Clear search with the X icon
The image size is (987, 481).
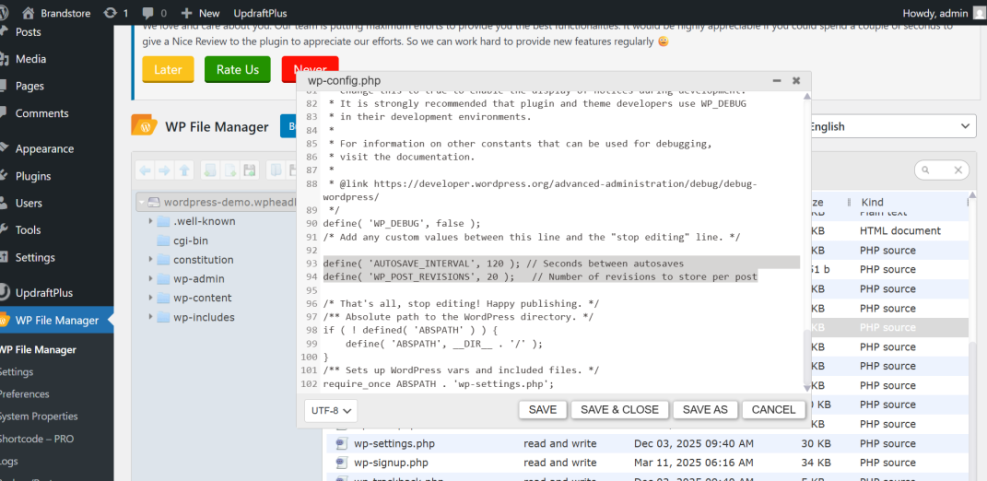pos(958,170)
